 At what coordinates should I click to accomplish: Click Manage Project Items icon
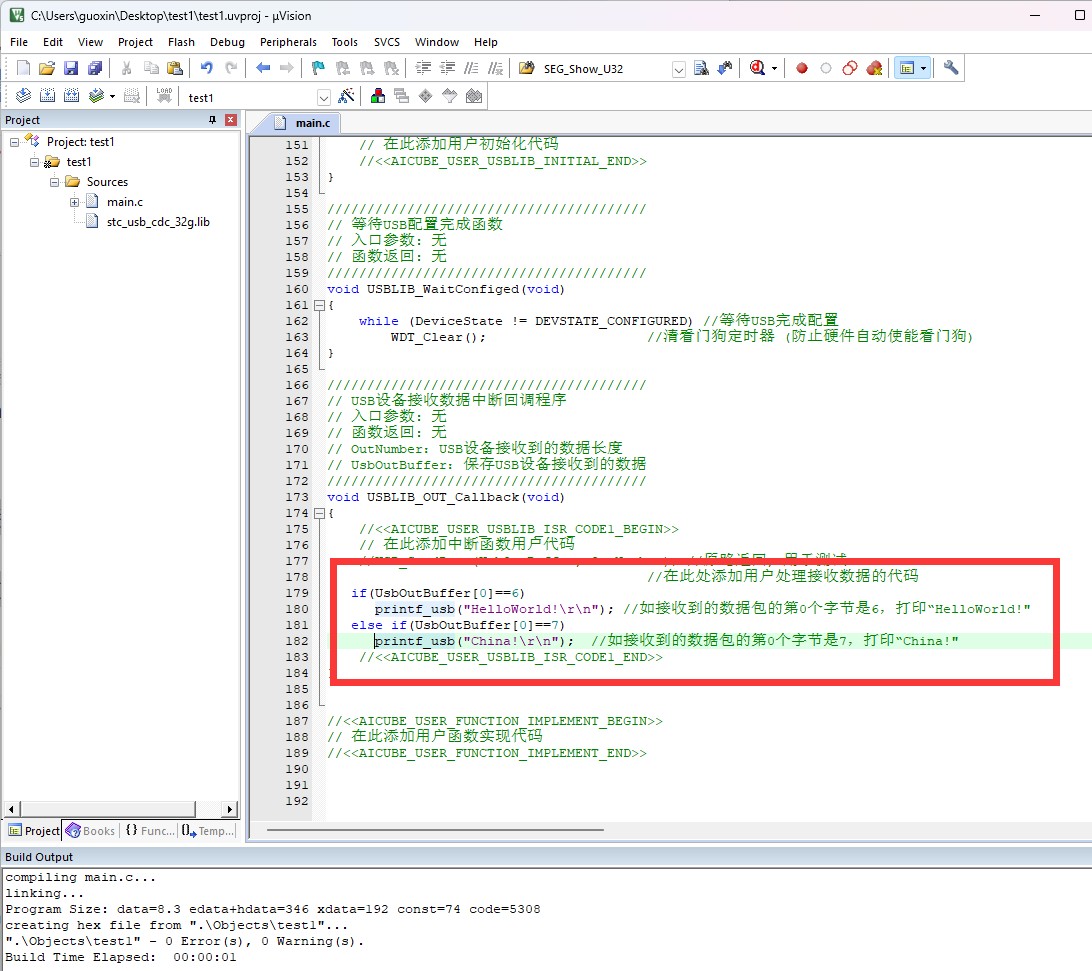pyautogui.click(x=378, y=96)
